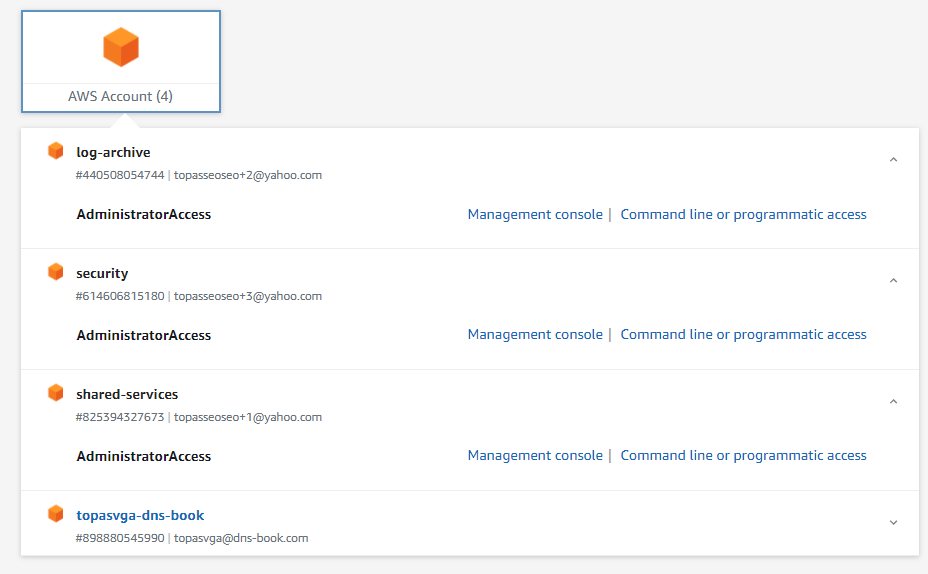The image size is (928, 574).
Task: Click the large AWS Account cube icon
Action: coord(121,47)
